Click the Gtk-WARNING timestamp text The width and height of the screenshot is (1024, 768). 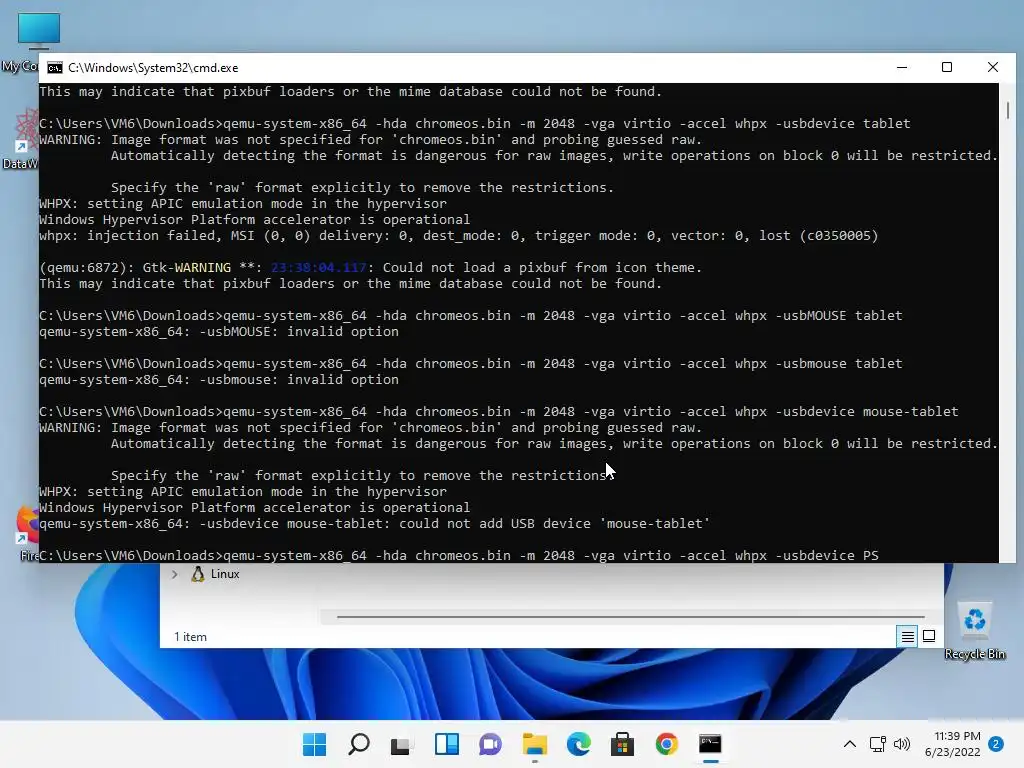pyautogui.click(x=319, y=268)
